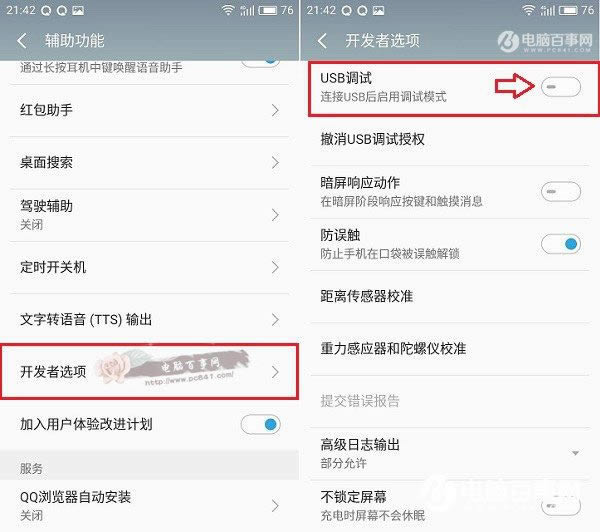
Task: Open 开发者选项 menu item
Action: pos(149,372)
